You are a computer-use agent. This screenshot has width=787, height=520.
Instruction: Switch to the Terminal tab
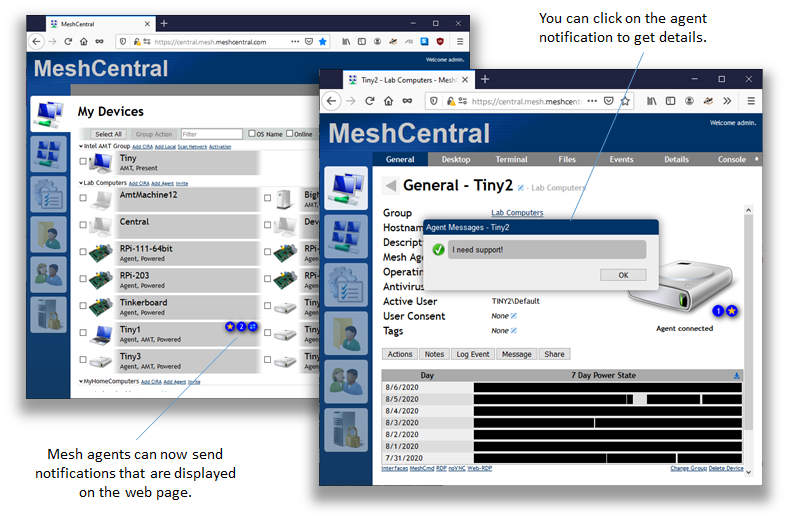511,159
